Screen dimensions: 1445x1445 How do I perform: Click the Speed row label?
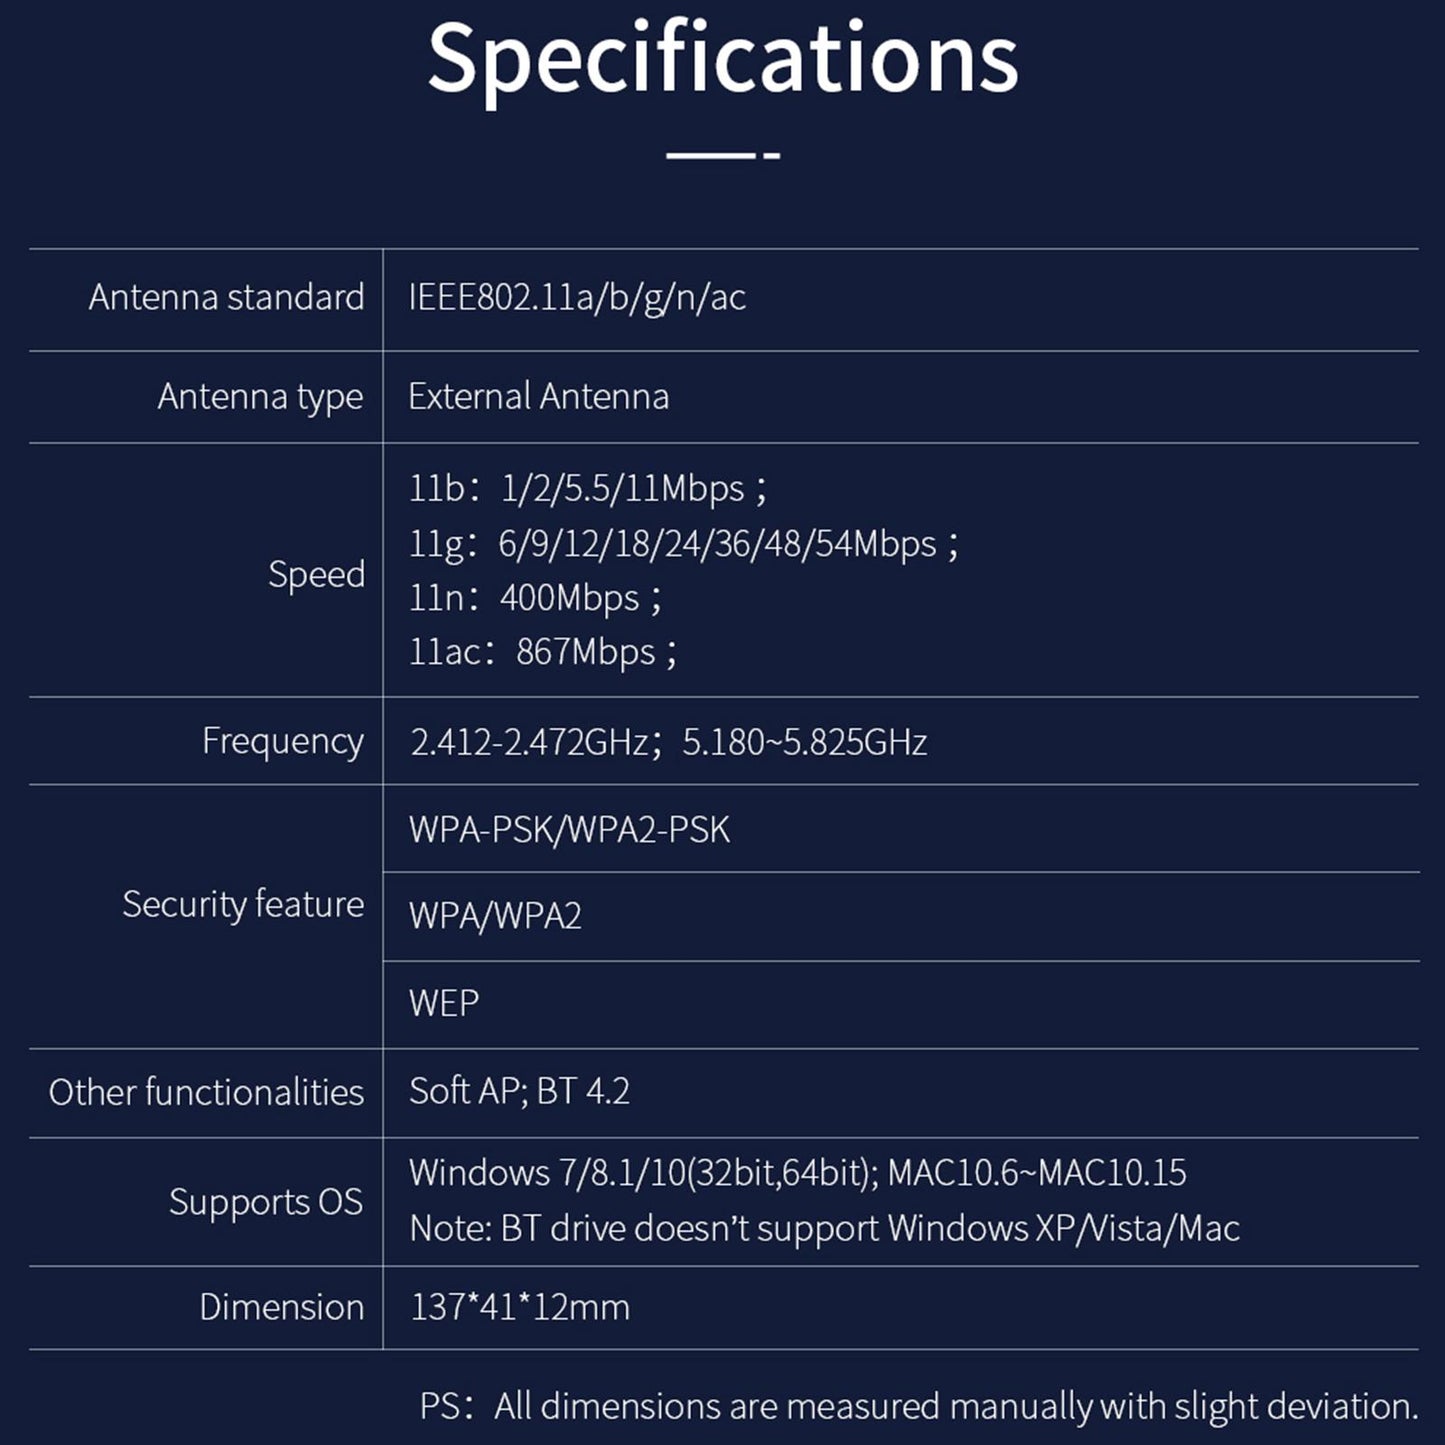point(316,574)
